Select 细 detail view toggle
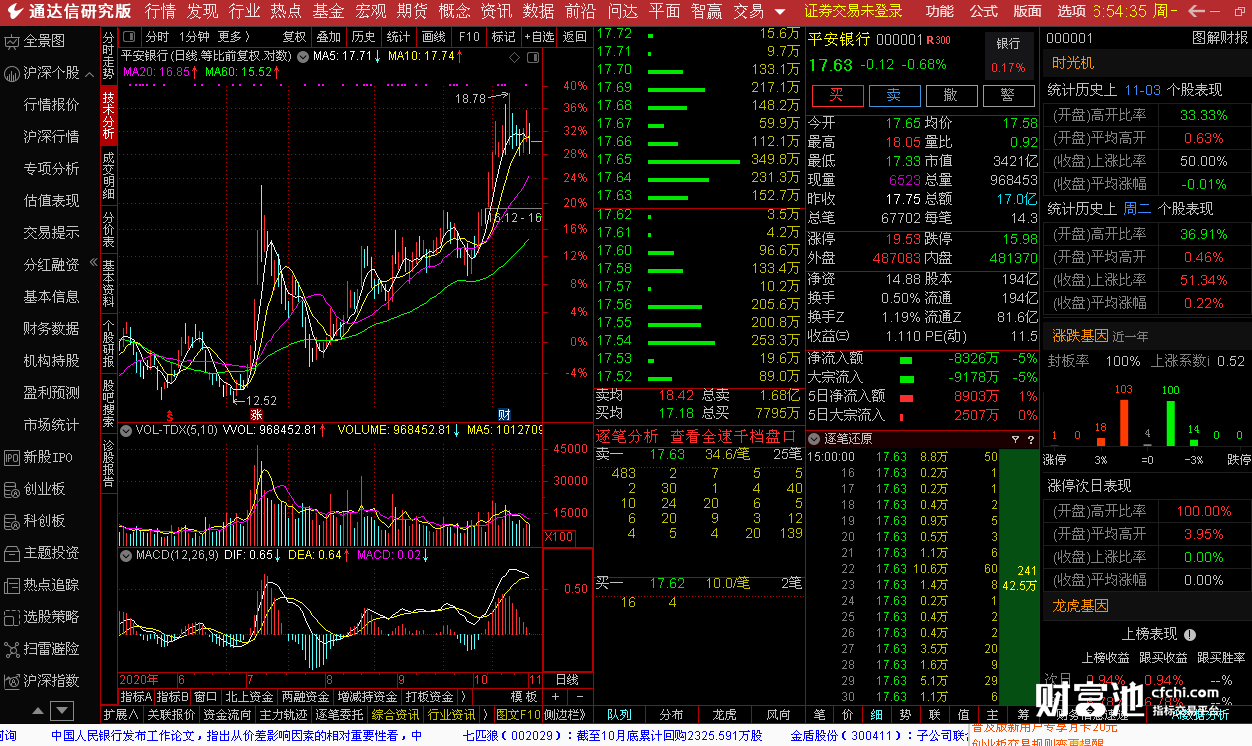Viewport: 1252px width, 746px height. (877, 715)
